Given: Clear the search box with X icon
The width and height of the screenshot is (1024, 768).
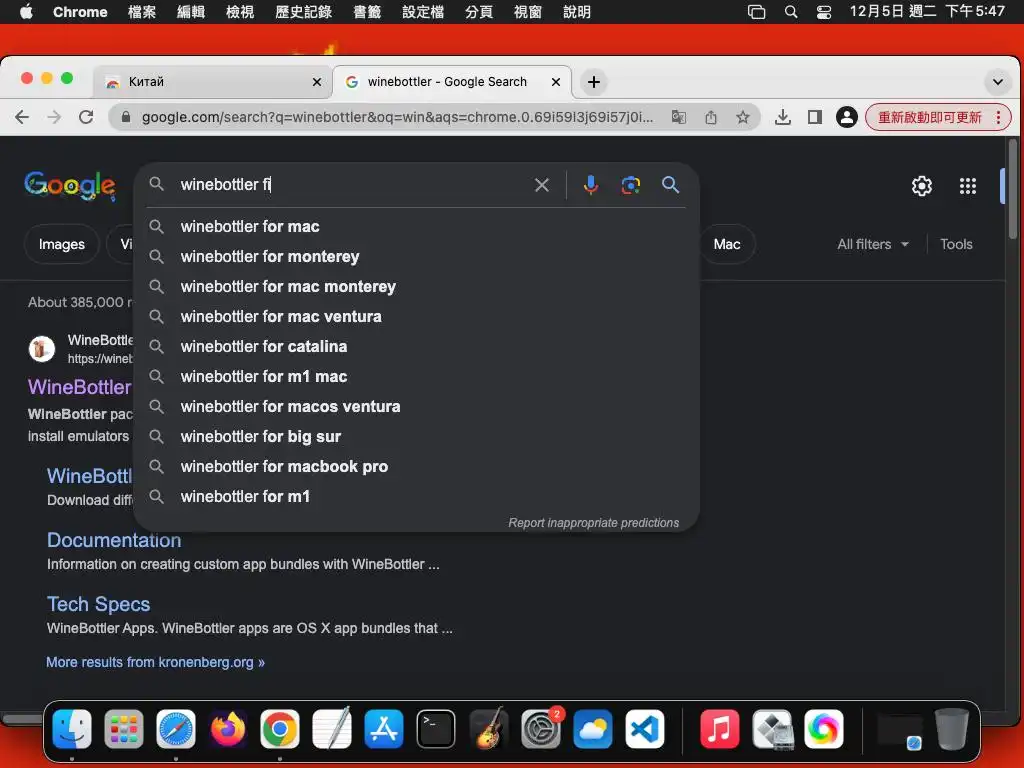Looking at the screenshot, I should coord(541,185).
